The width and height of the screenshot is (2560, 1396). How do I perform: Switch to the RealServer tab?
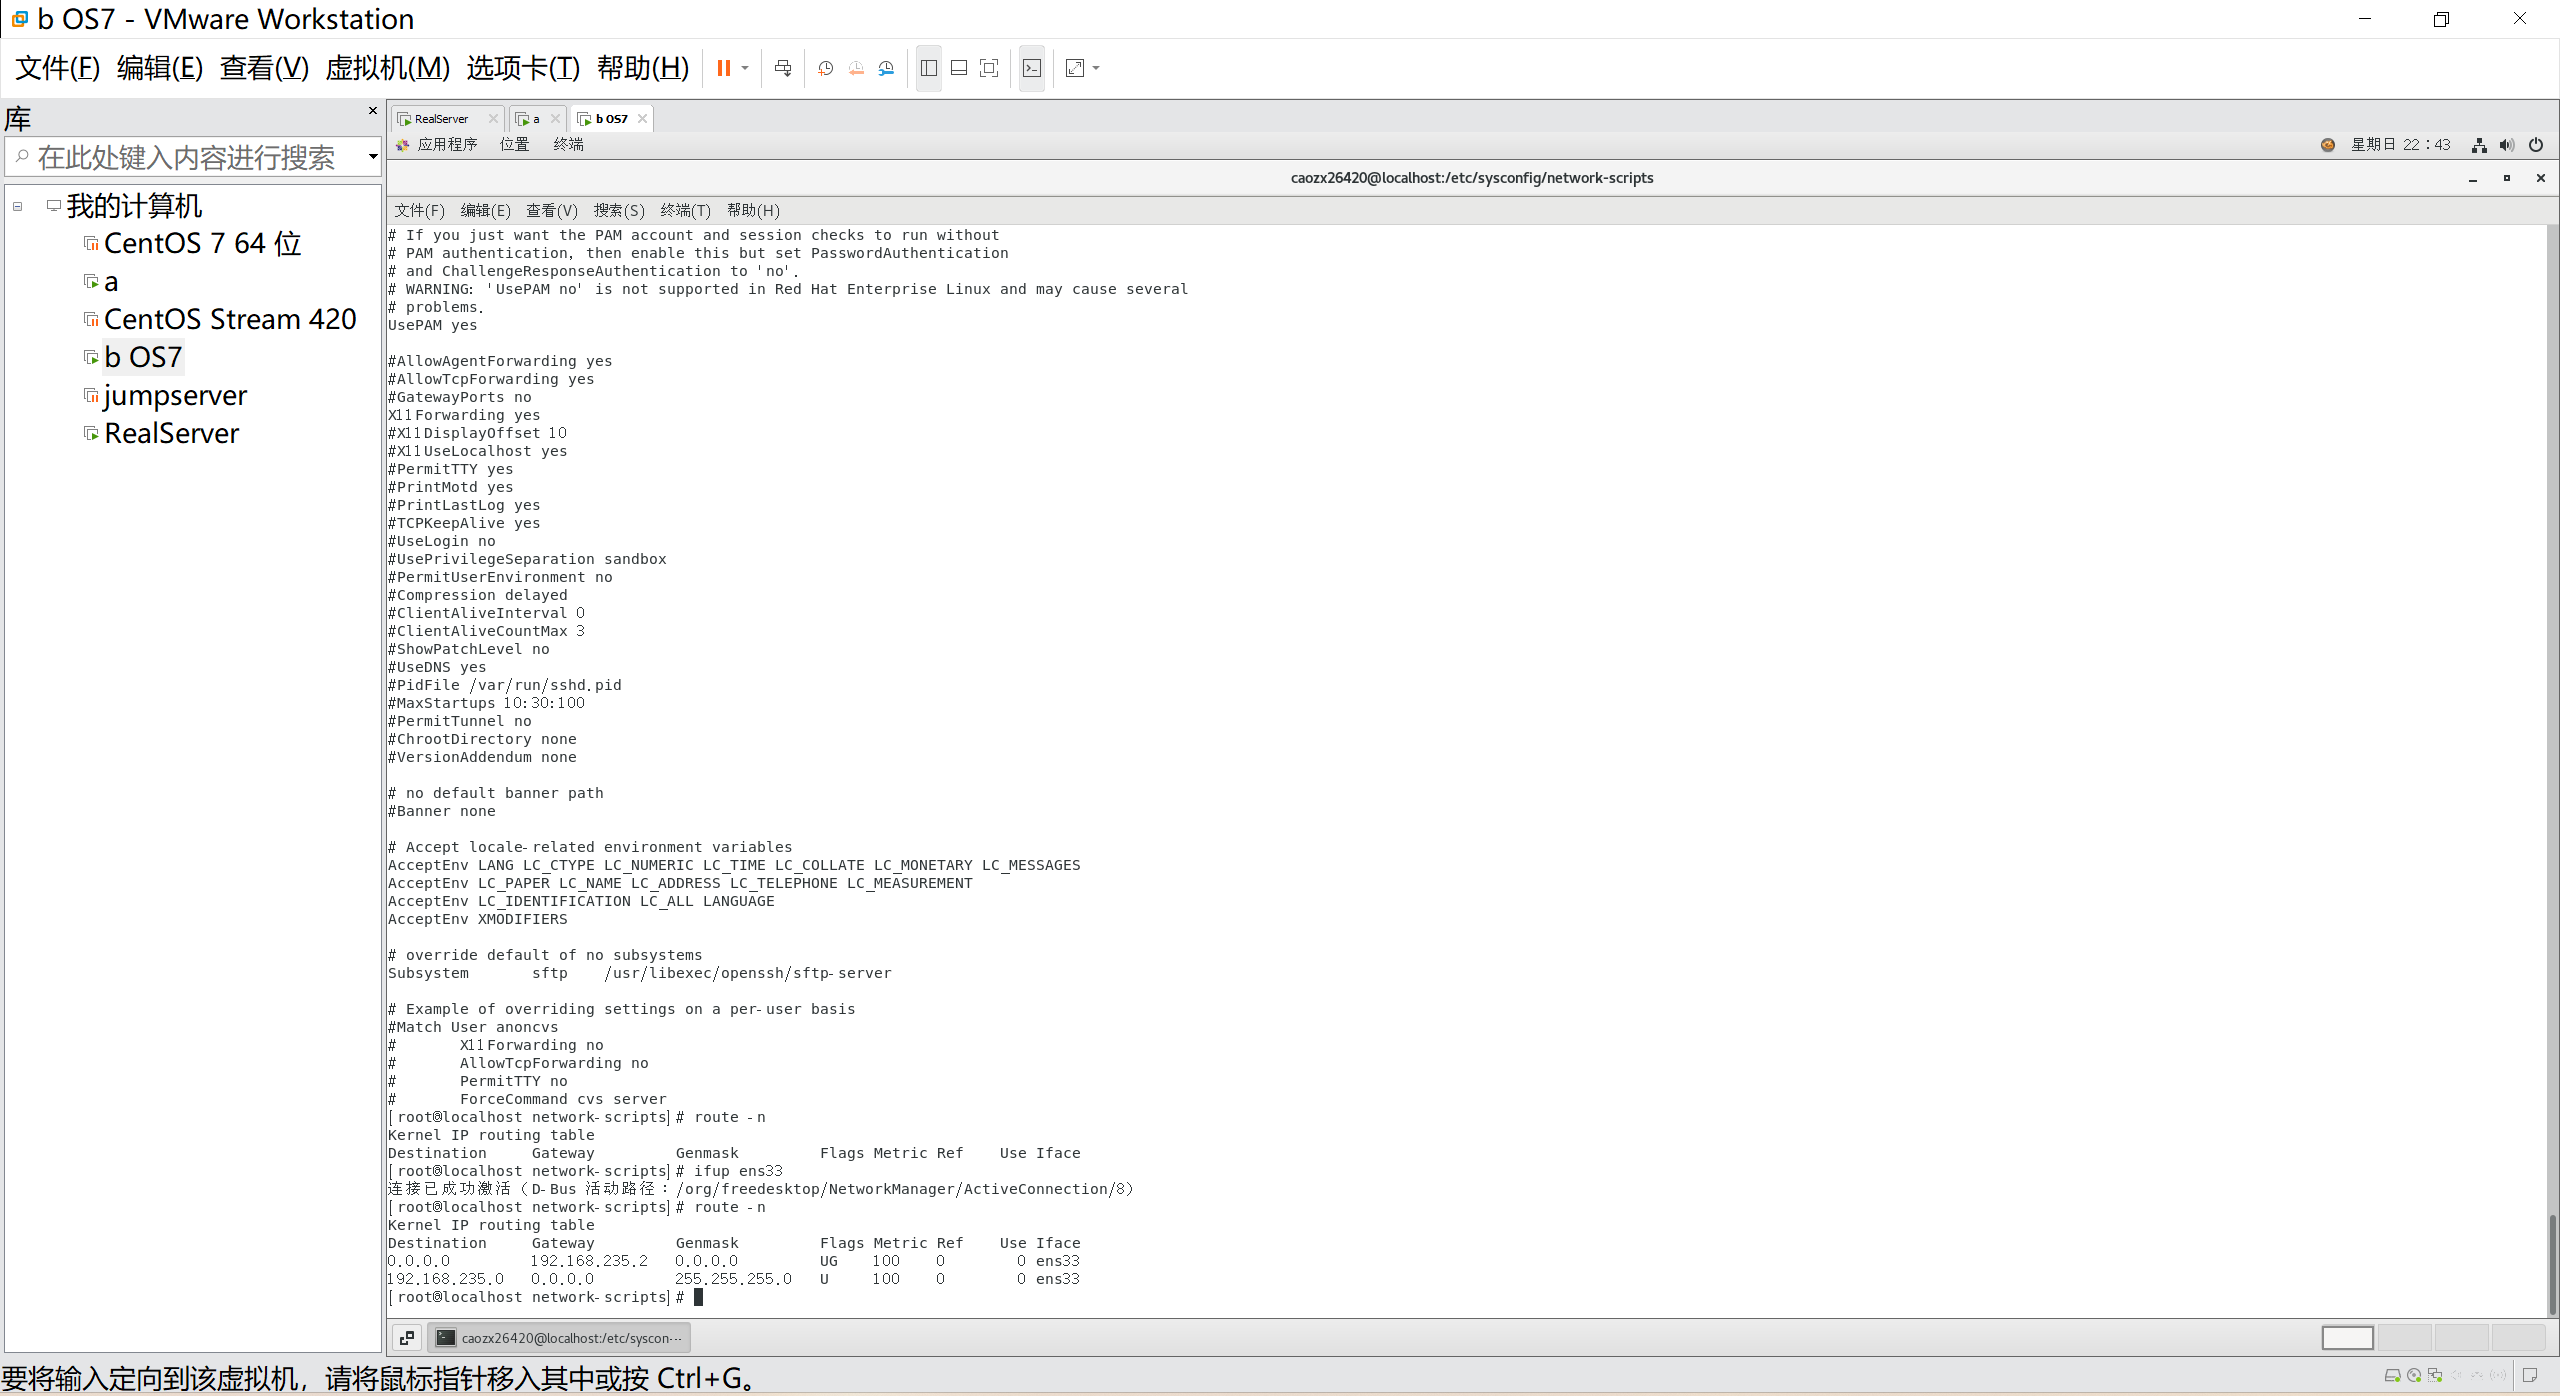tap(440, 119)
